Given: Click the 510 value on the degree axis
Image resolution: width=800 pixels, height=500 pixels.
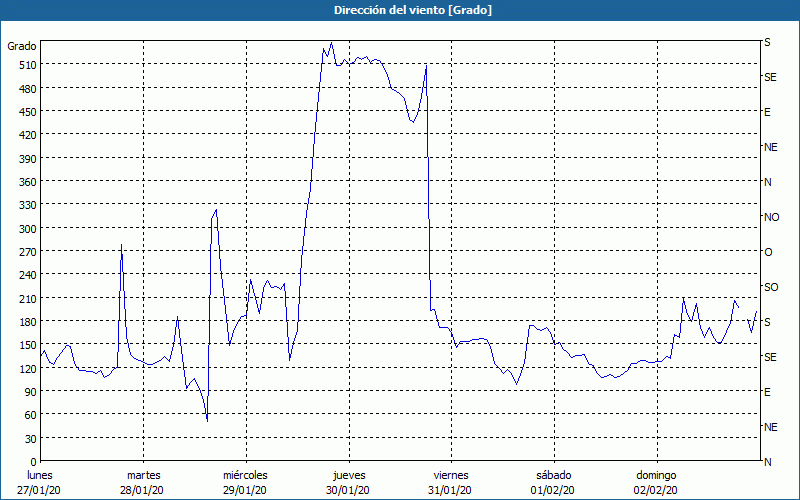Looking at the screenshot, I should (x=27, y=65).
